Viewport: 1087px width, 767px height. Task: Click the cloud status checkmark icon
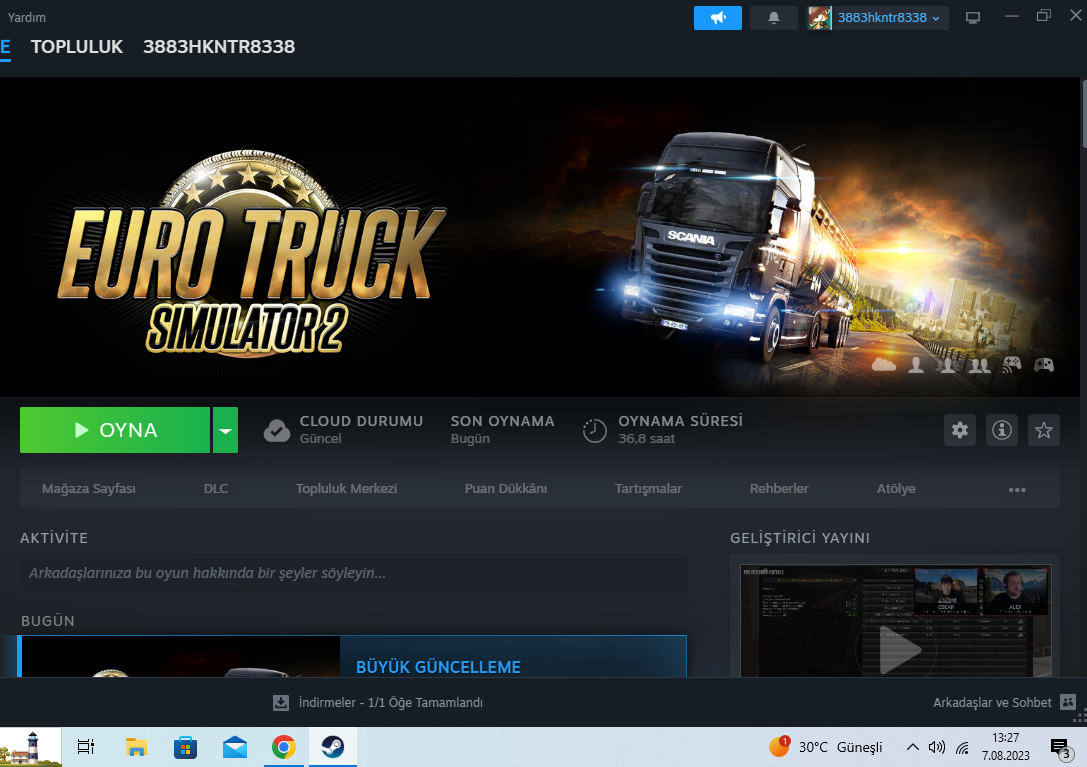coord(277,431)
